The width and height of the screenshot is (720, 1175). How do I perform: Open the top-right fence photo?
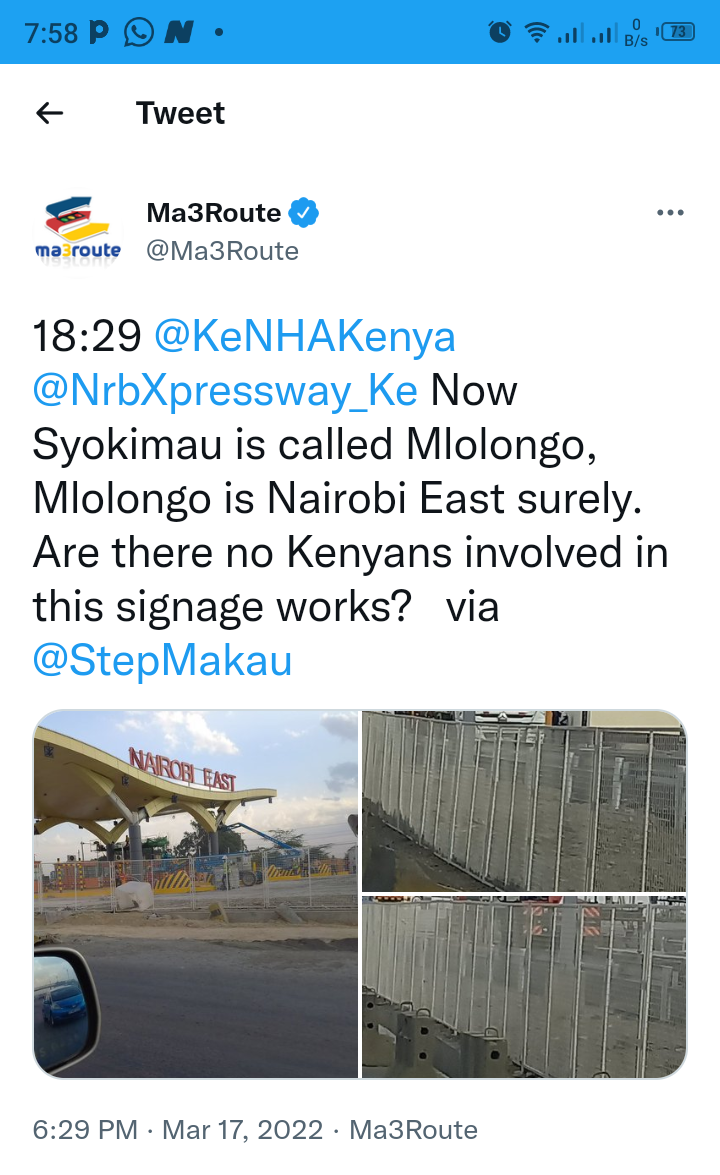click(524, 800)
